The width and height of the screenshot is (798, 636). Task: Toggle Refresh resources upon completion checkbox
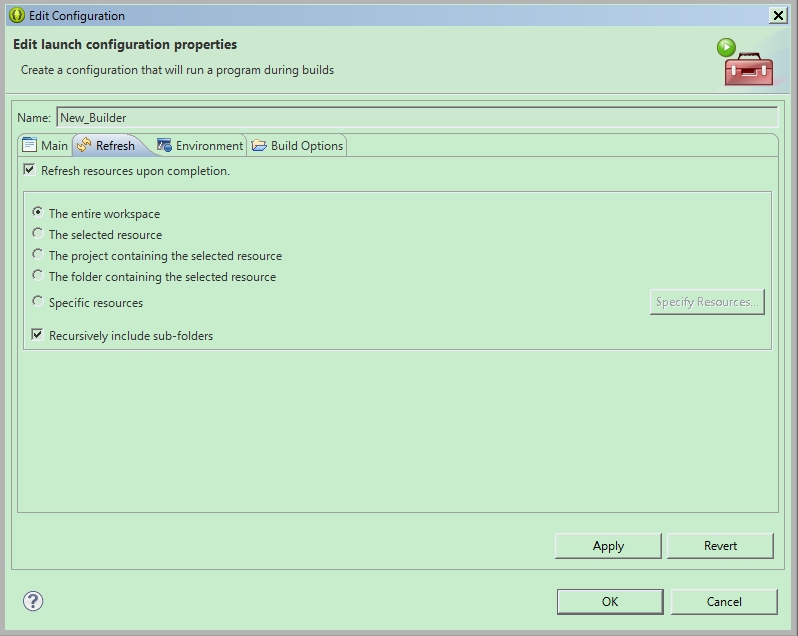pos(29,169)
